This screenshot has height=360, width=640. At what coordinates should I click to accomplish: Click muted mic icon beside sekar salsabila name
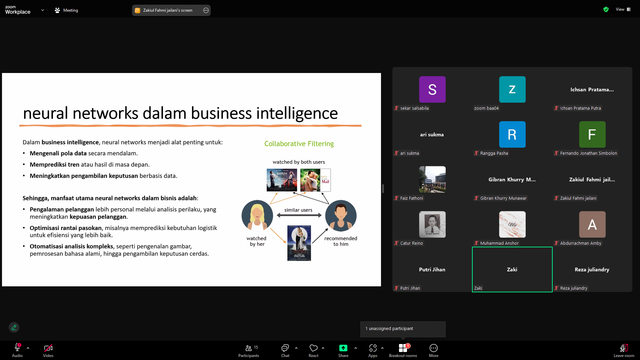coord(396,108)
